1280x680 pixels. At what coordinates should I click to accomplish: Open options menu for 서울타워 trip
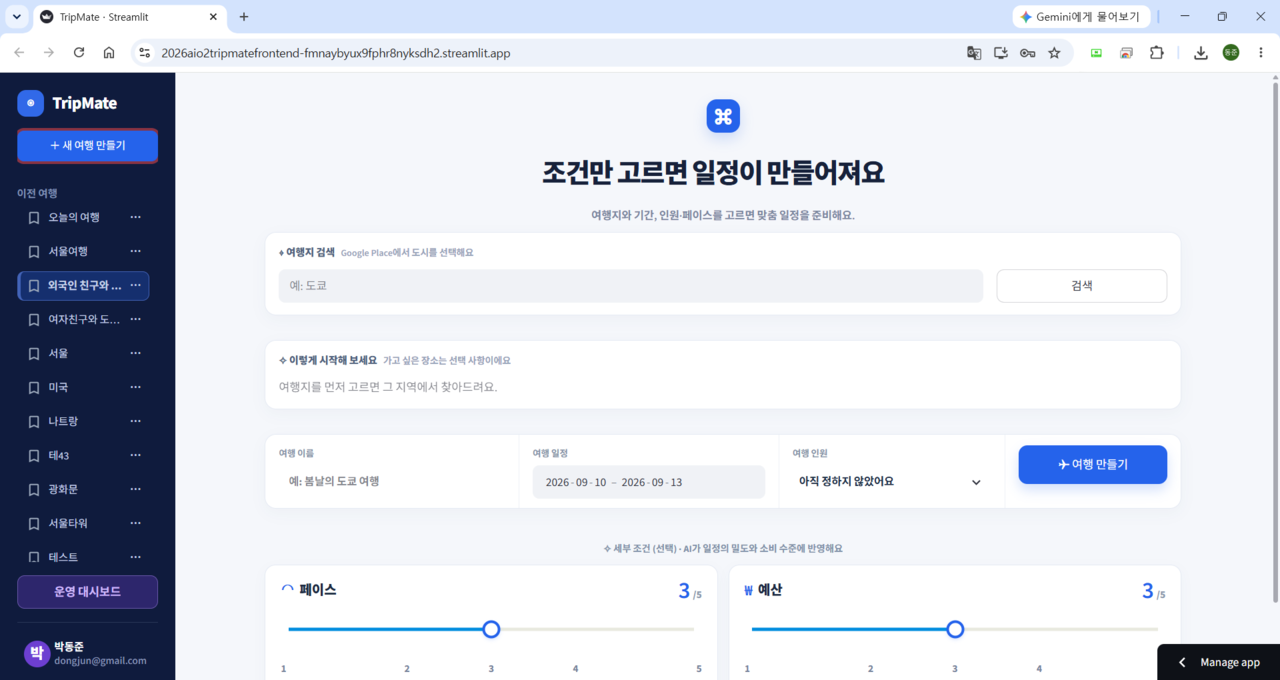(136, 523)
